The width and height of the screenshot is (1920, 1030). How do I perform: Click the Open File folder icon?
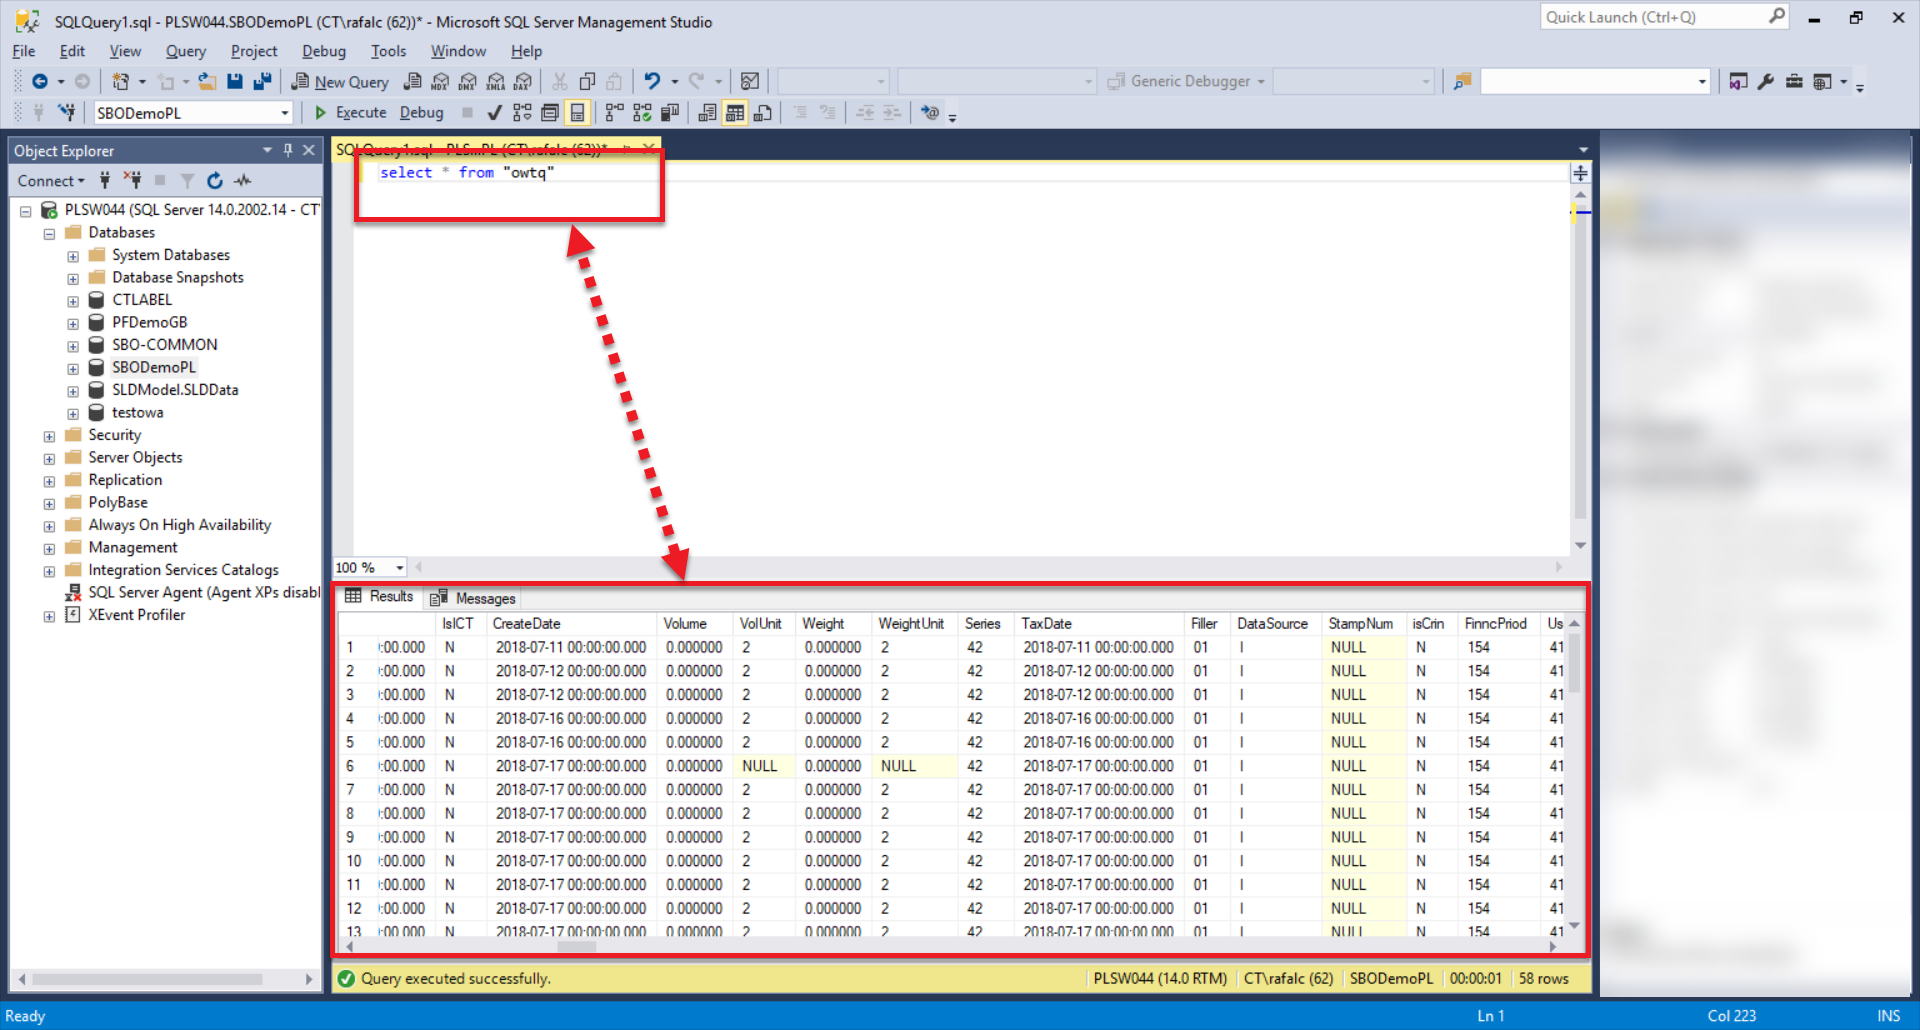point(207,82)
